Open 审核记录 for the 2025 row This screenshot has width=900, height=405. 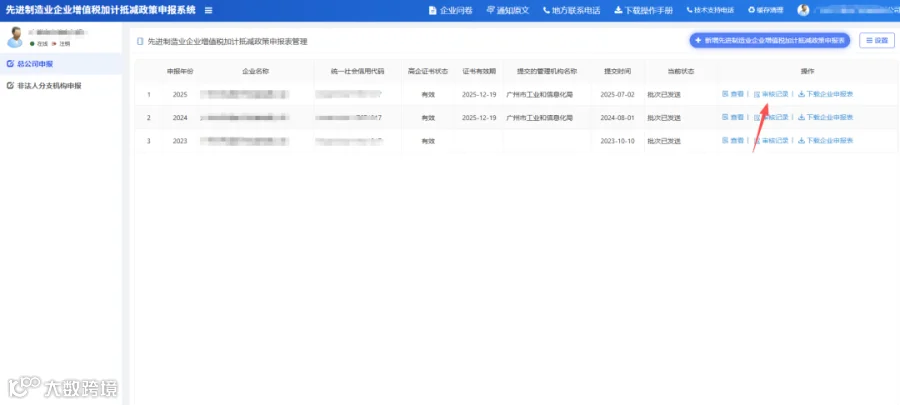pyautogui.click(x=771, y=94)
